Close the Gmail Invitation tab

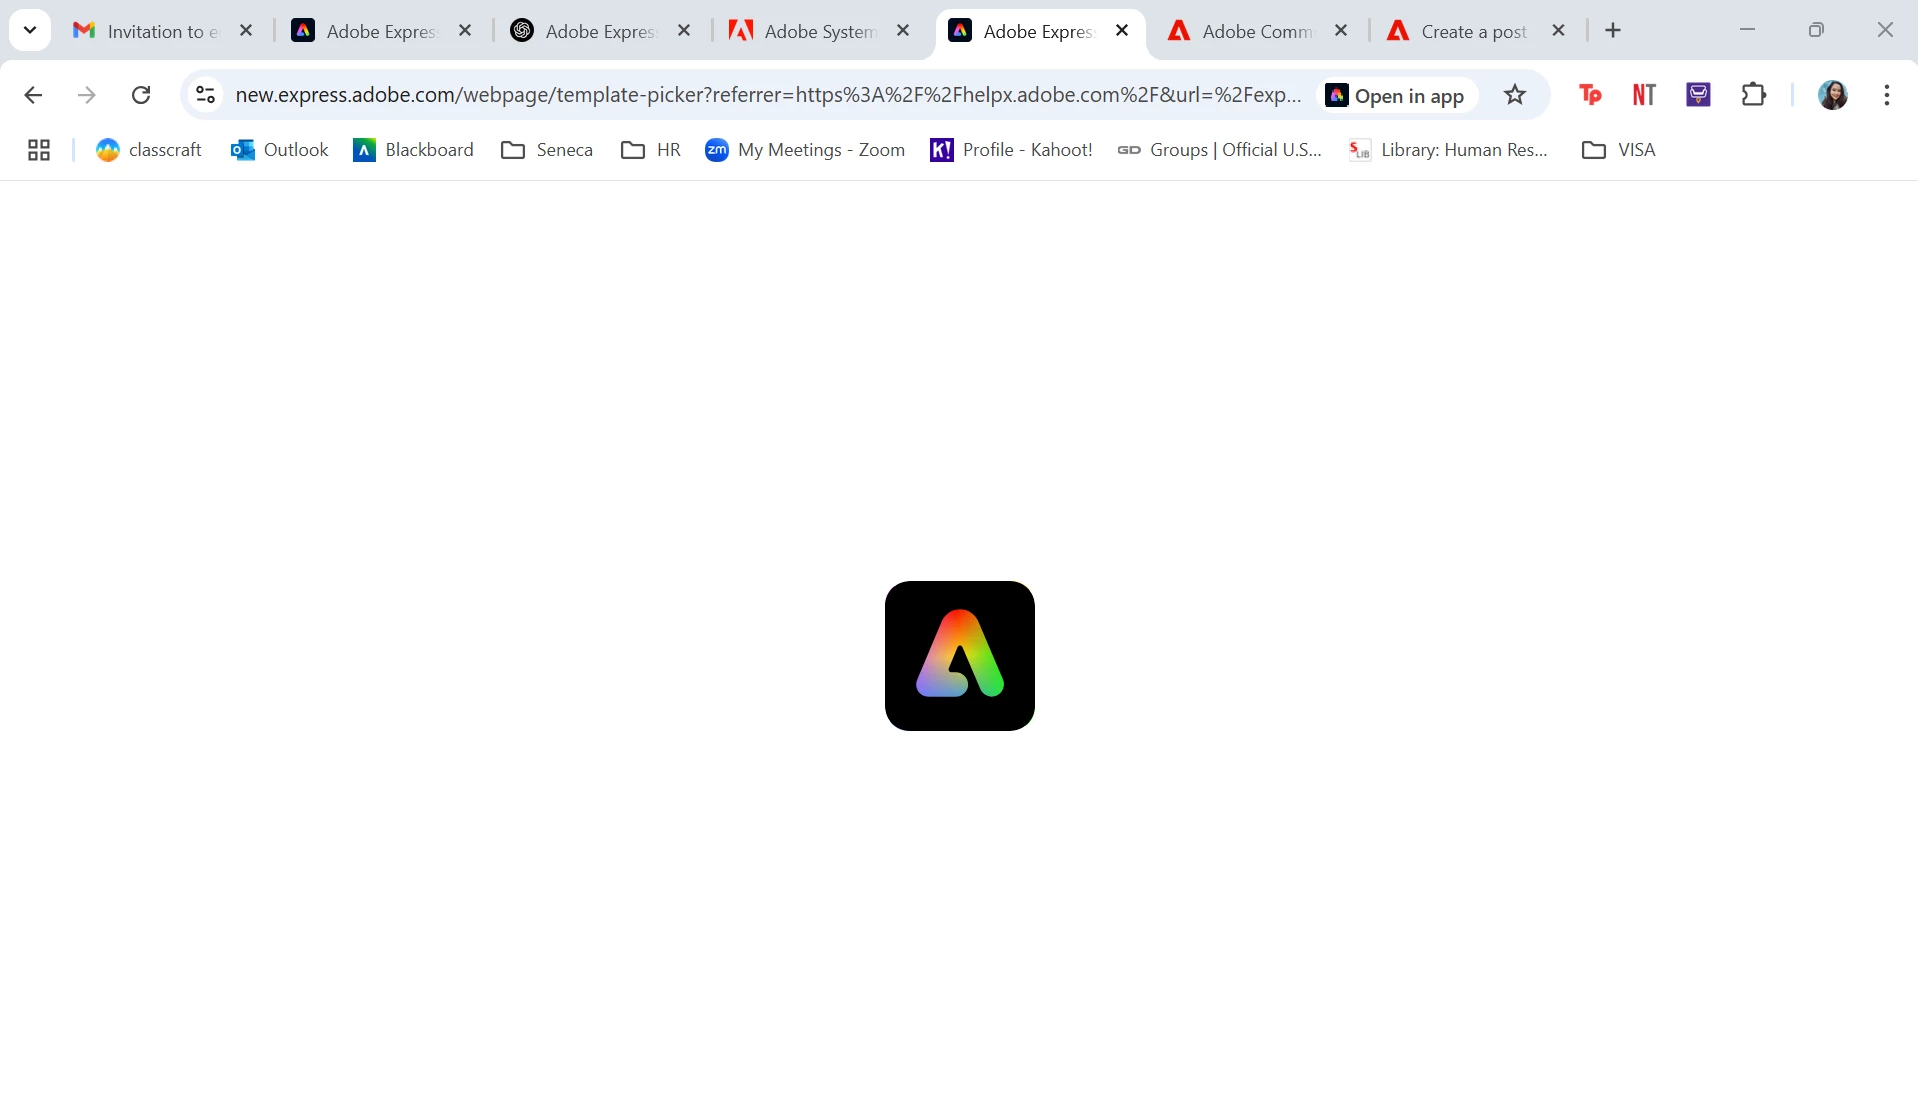coord(246,31)
